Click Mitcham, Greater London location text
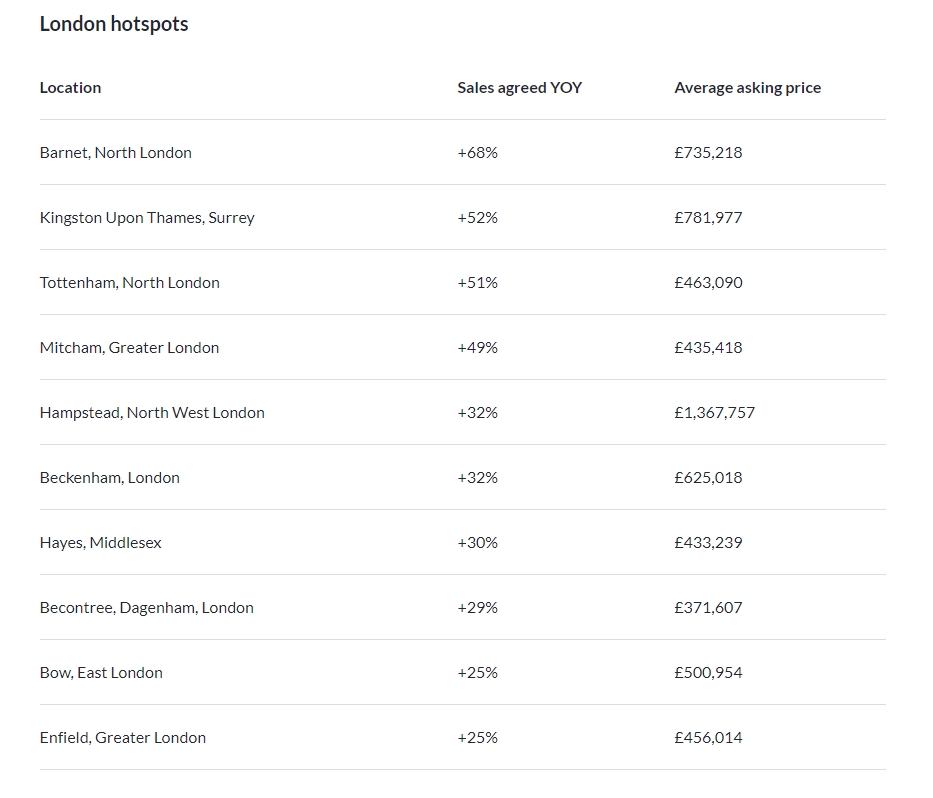The height and width of the screenshot is (798, 933). 129,348
